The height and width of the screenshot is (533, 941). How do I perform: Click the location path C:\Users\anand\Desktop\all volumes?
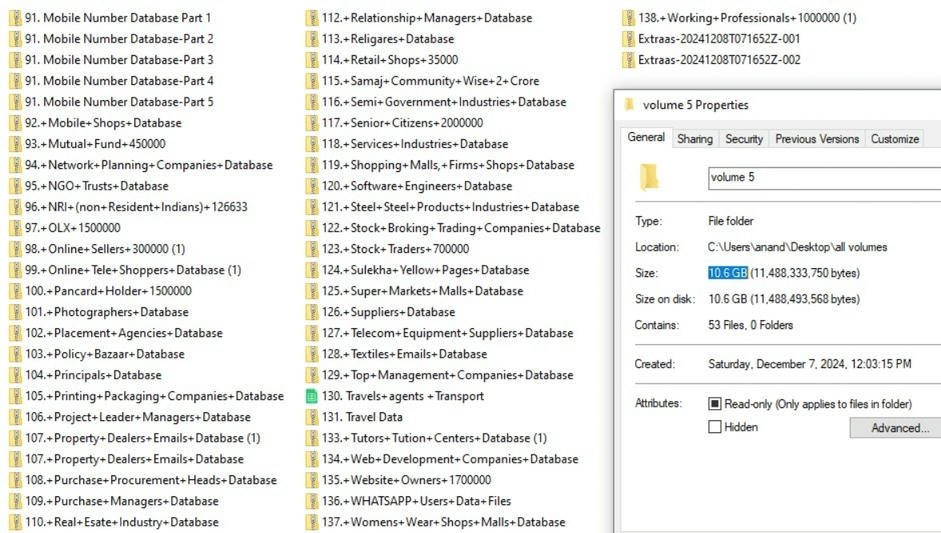coord(797,247)
